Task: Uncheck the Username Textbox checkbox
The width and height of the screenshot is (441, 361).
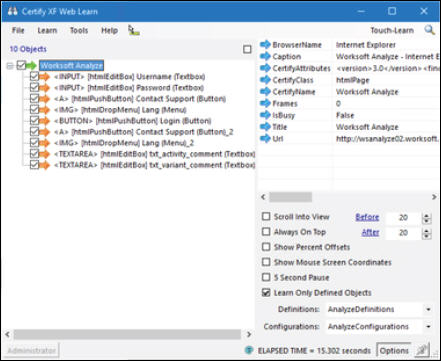Action: tap(34, 76)
